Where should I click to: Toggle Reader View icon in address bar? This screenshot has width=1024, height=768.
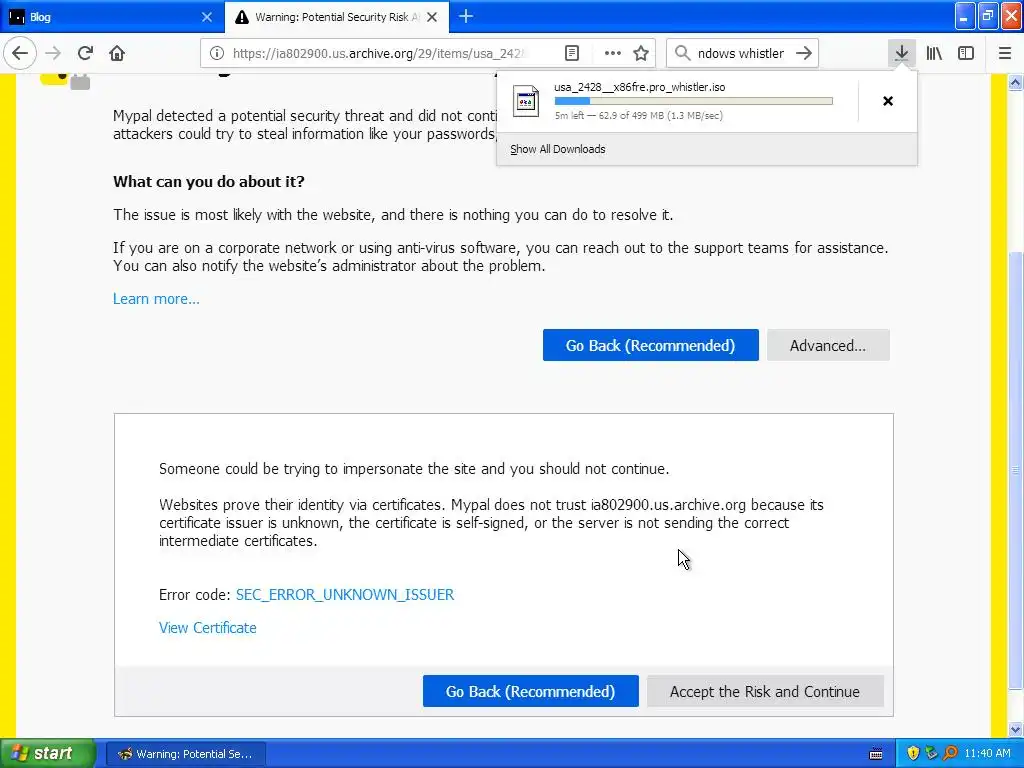[572, 53]
